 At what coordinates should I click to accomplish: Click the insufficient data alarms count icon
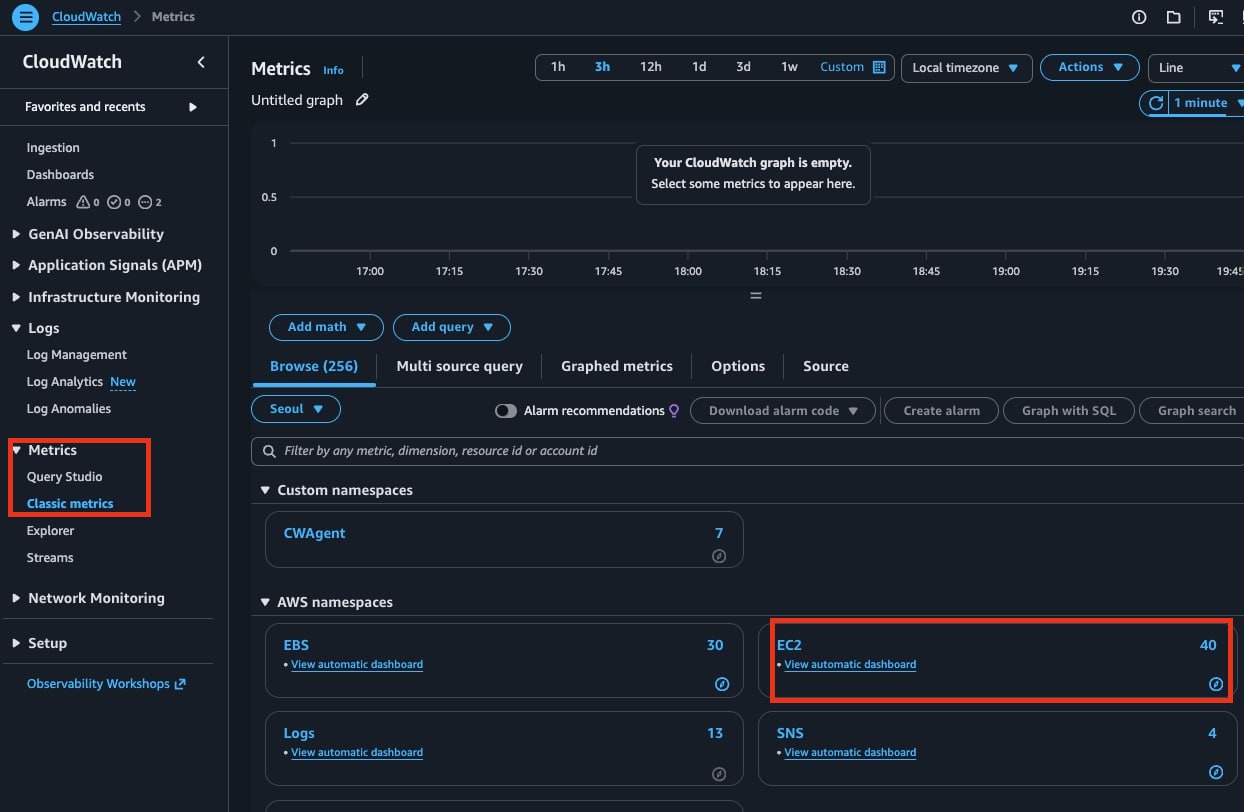144,202
